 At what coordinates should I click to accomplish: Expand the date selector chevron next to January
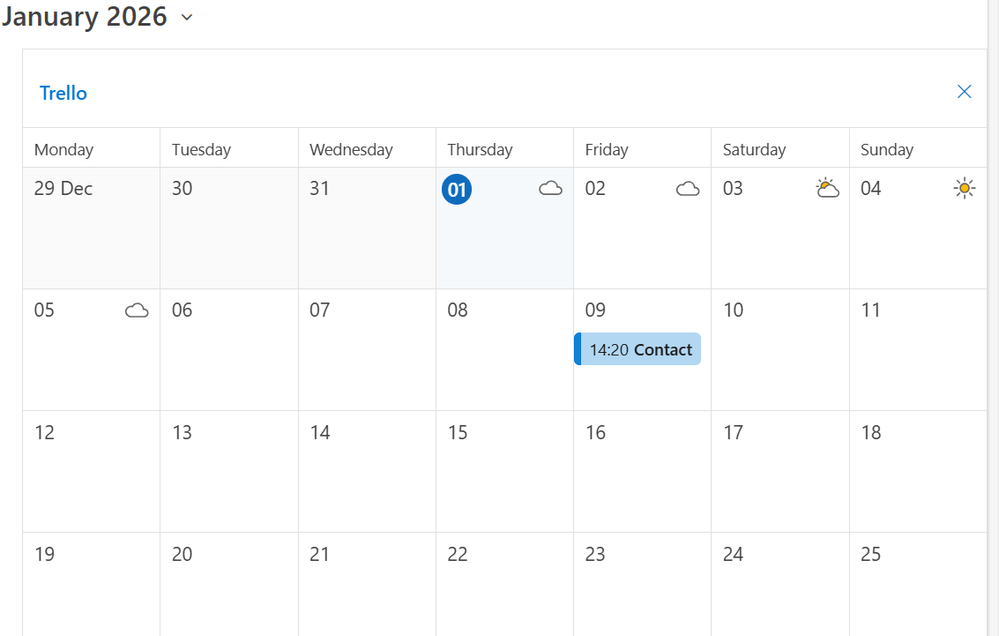coord(186,18)
